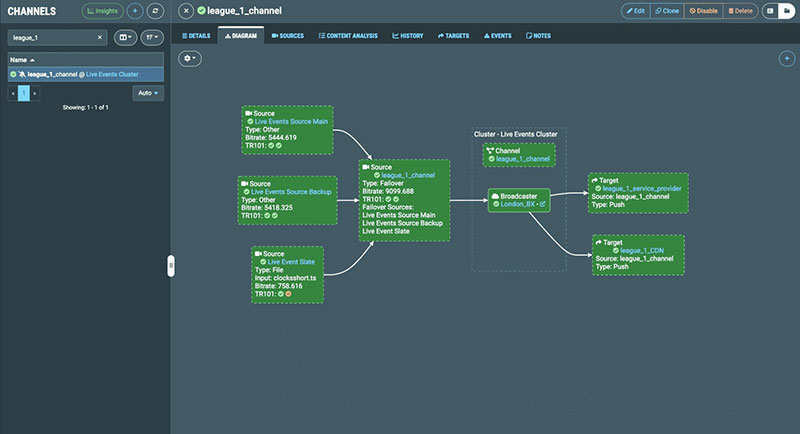Close the league_1_channel detail panel
This screenshot has width=800, height=434.
point(186,11)
